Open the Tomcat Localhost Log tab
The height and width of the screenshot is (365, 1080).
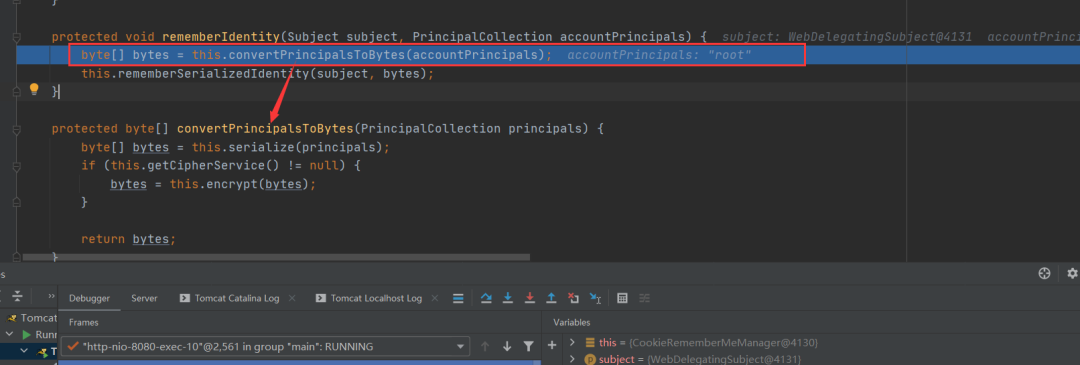[x=369, y=298]
